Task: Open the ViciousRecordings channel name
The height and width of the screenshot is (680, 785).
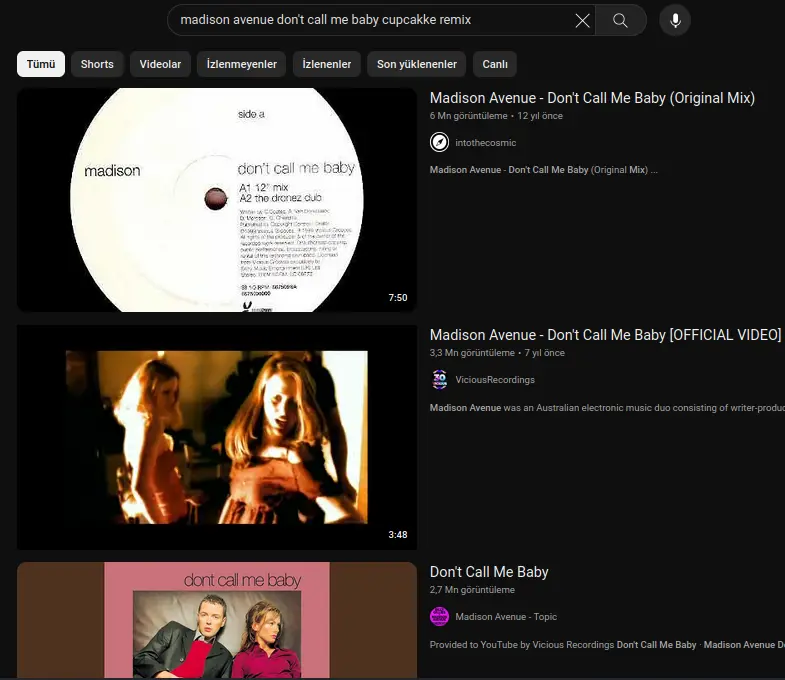Action: pyautogui.click(x=495, y=380)
